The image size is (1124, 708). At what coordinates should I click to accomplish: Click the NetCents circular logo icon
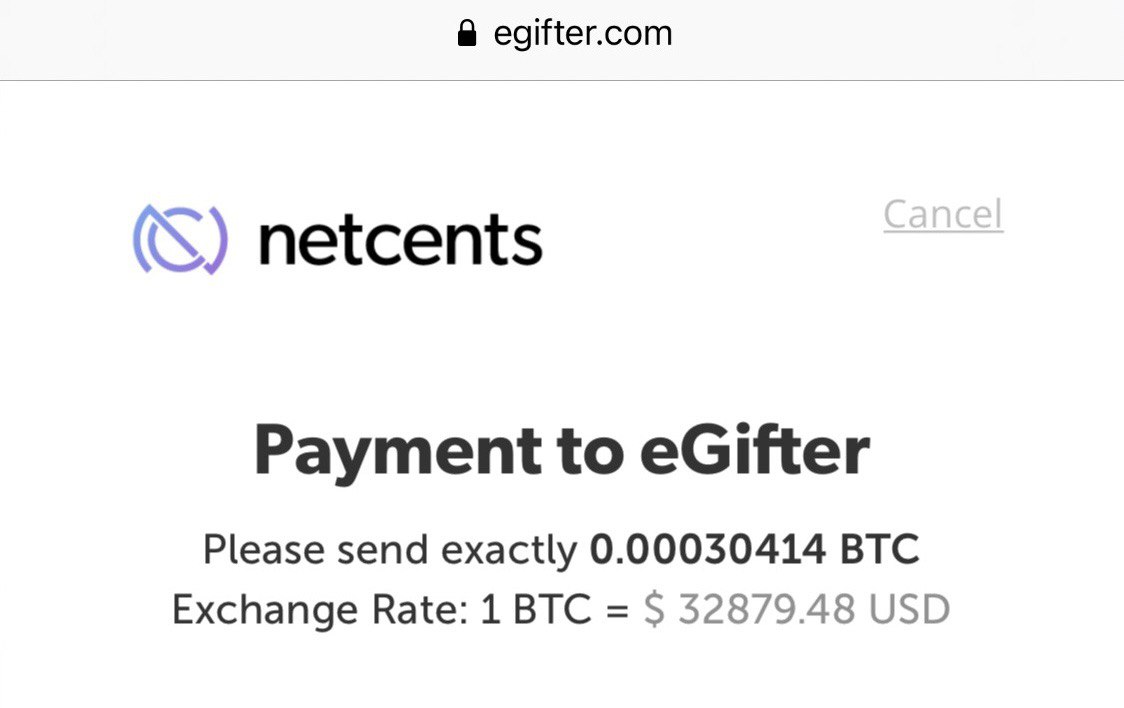click(177, 239)
